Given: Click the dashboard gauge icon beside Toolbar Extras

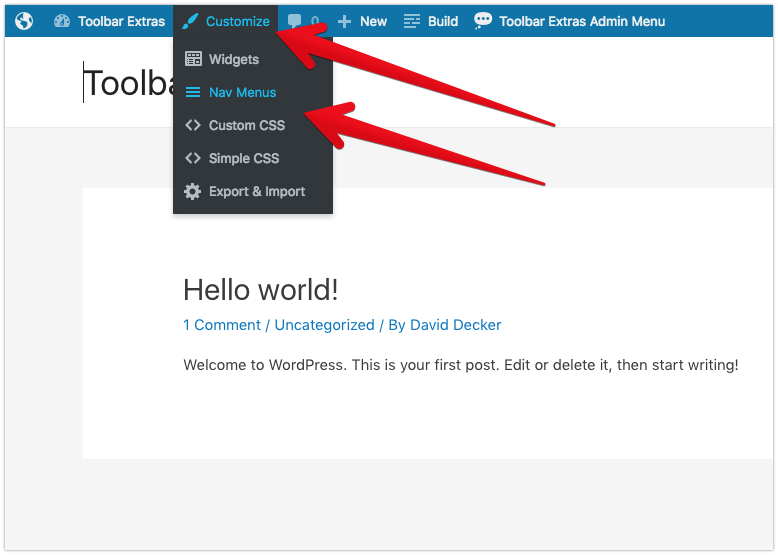Looking at the screenshot, I should 62,21.
